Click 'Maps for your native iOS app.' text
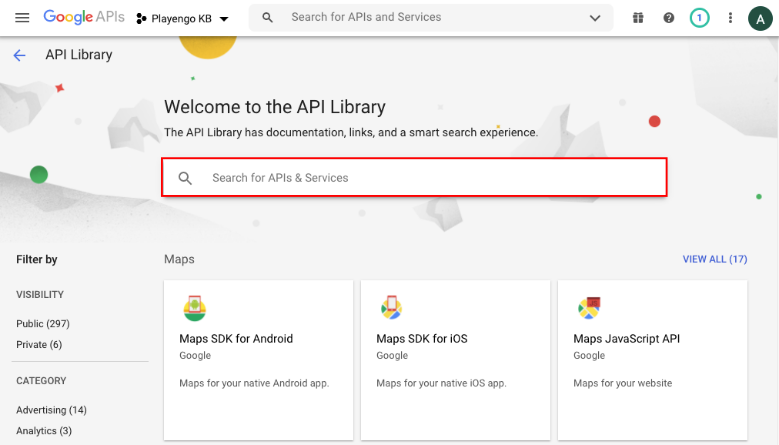Image resolution: width=779 pixels, height=445 pixels. (441, 383)
